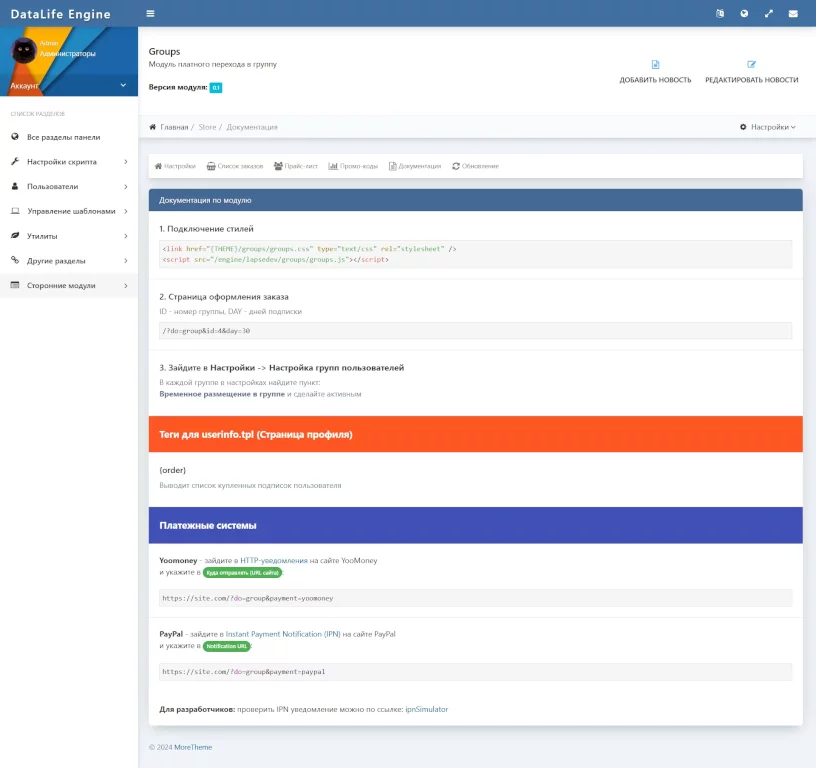Open Все разделы панели menu item

(69, 137)
